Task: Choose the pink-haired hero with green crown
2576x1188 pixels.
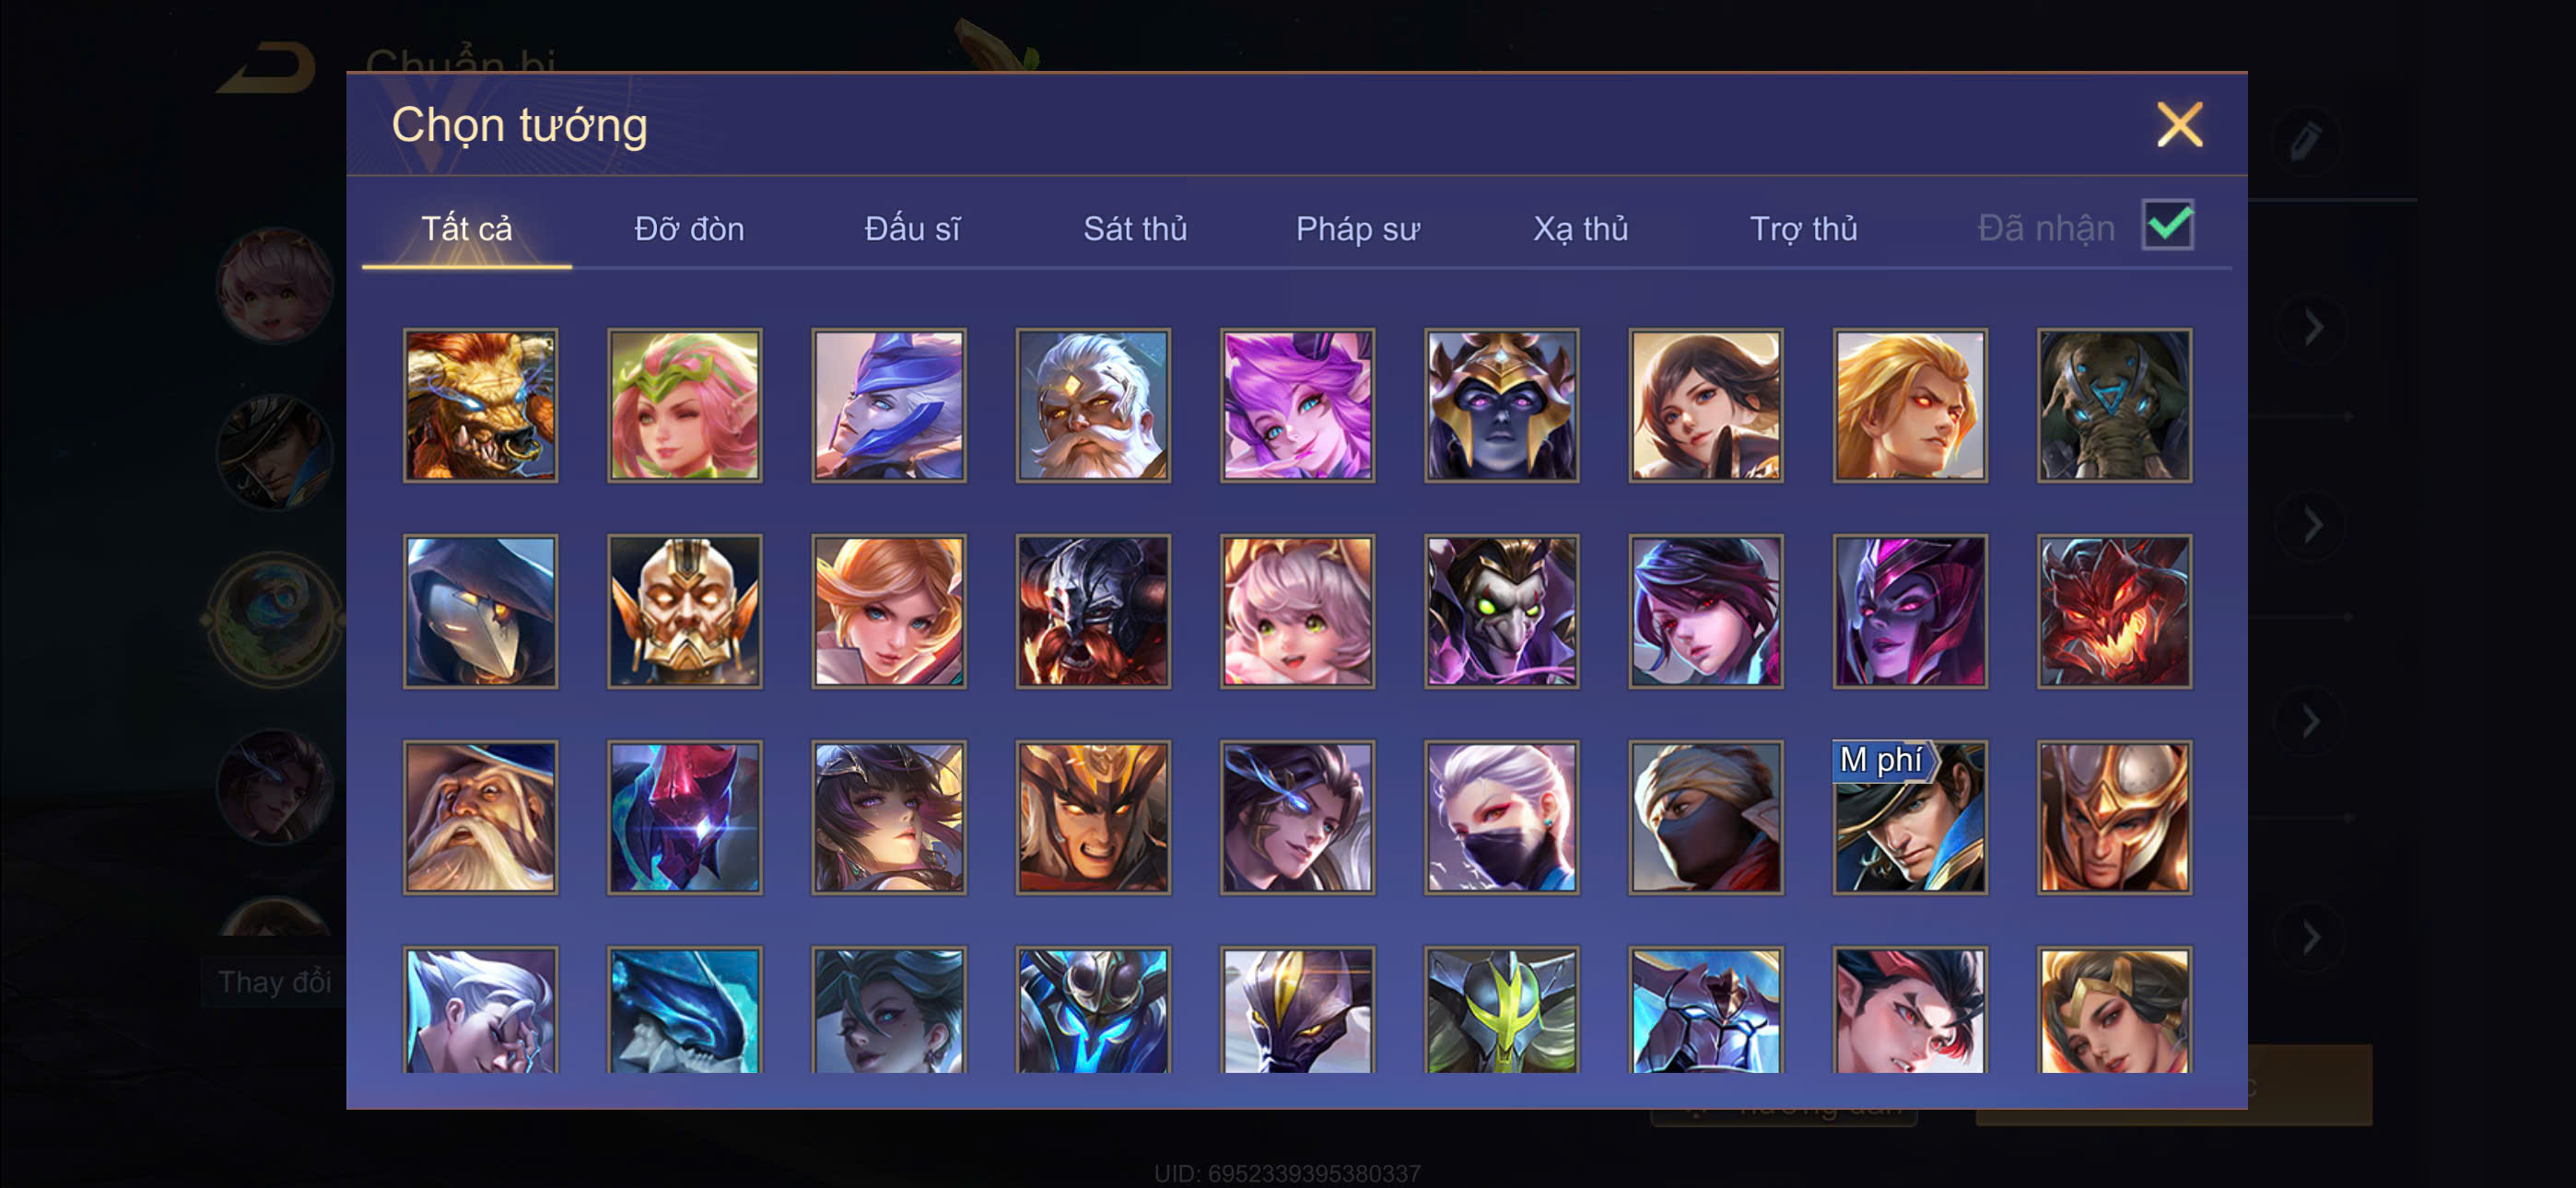Action: click(684, 405)
